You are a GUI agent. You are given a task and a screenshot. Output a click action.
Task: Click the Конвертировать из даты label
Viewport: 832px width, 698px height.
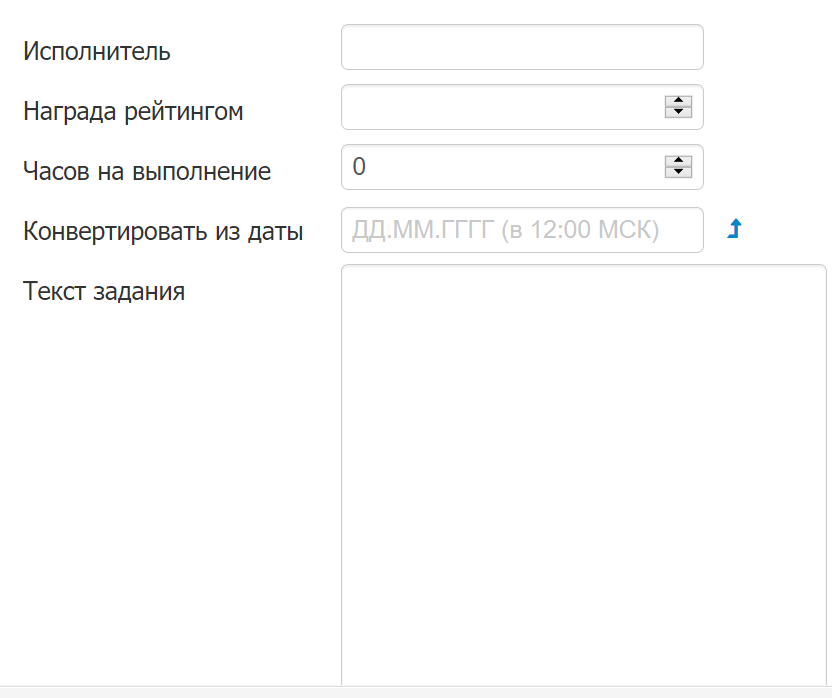pos(163,231)
